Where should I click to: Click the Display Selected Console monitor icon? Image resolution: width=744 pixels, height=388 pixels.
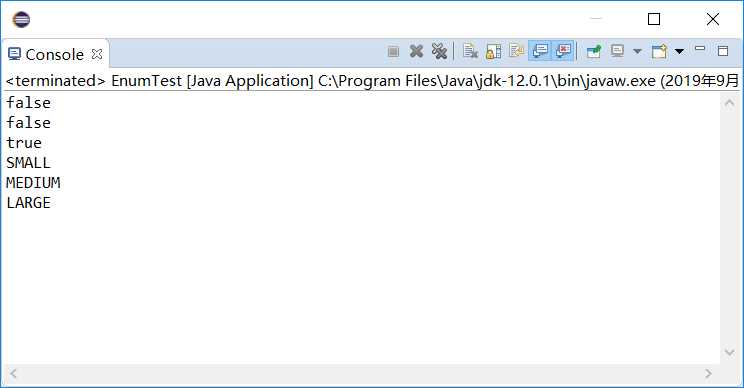[x=617, y=51]
